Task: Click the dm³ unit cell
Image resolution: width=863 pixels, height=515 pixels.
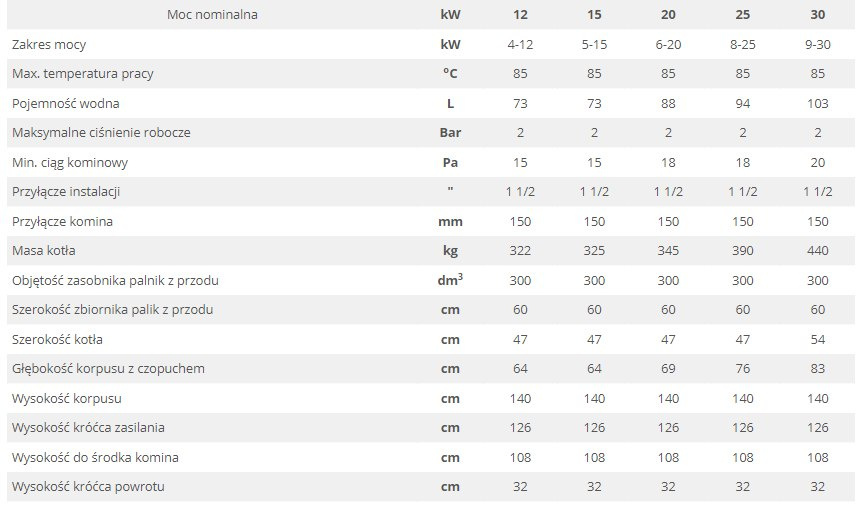Action: click(x=450, y=280)
